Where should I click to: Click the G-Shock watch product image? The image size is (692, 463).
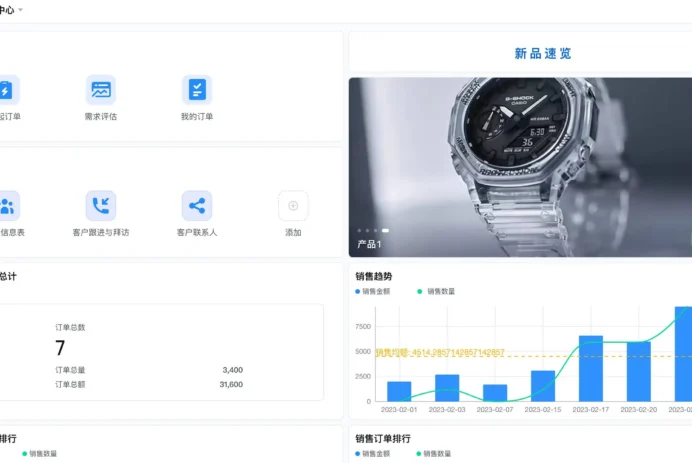[x=520, y=167]
